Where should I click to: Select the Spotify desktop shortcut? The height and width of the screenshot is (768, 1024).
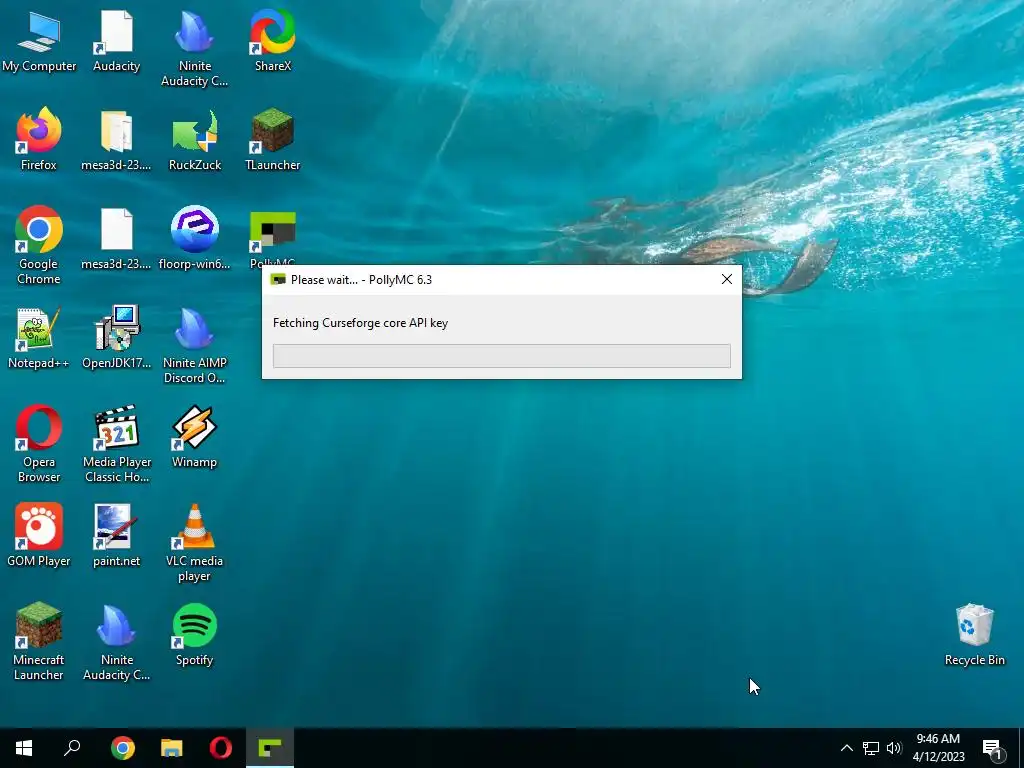coord(195,635)
